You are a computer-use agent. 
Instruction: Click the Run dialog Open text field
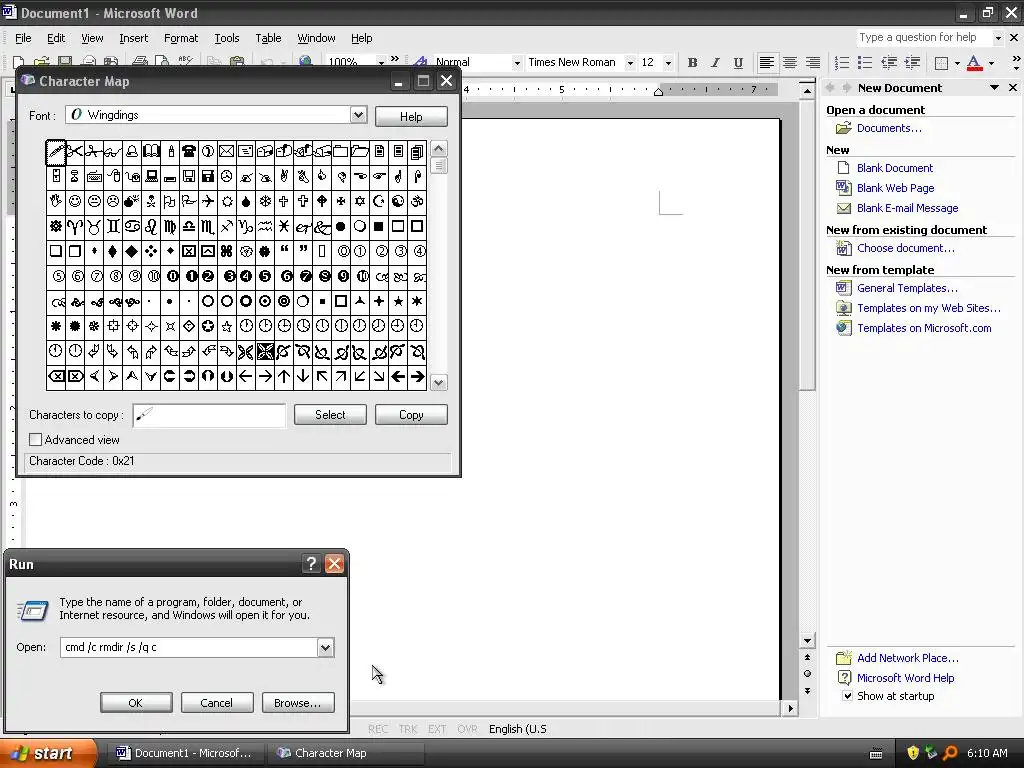coord(189,647)
